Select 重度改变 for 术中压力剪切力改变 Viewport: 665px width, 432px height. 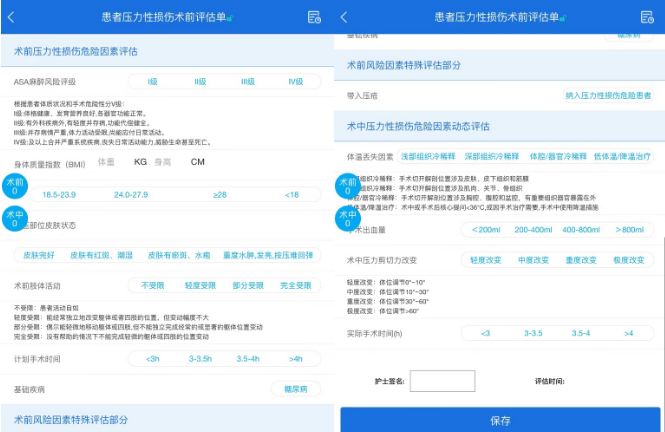point(581,260)
